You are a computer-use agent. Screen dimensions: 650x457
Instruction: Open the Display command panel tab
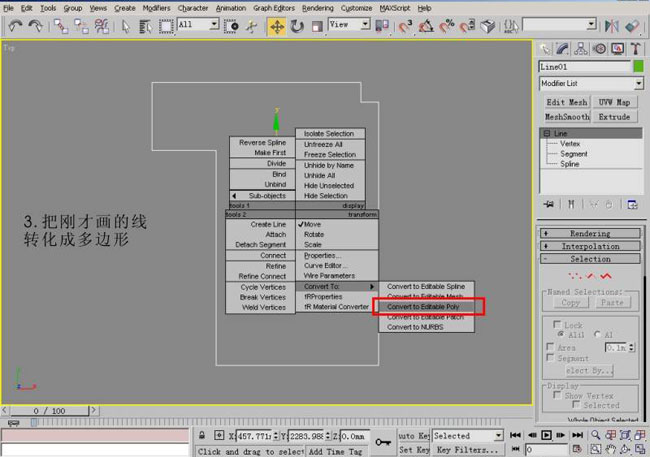click(618, 49)
